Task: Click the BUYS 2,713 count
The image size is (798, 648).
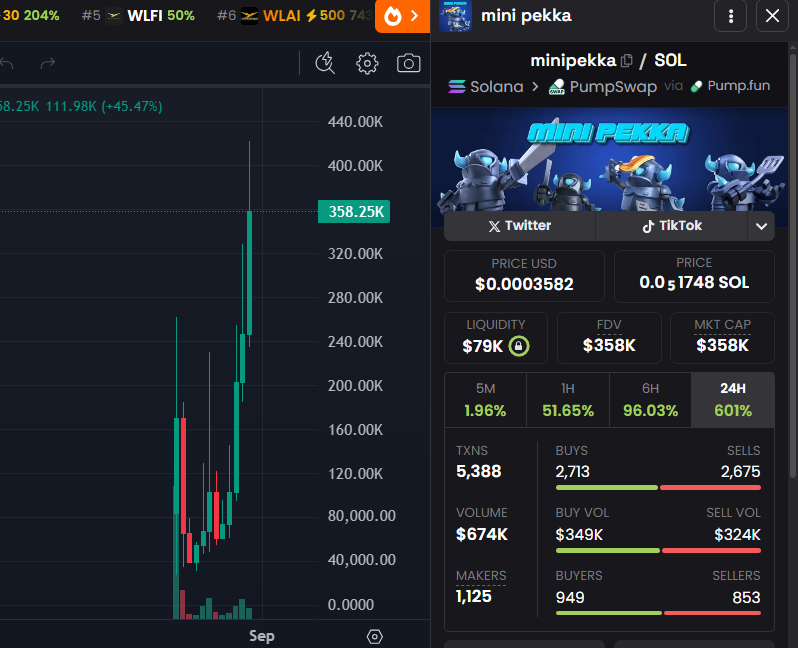Action: [573, 471]
